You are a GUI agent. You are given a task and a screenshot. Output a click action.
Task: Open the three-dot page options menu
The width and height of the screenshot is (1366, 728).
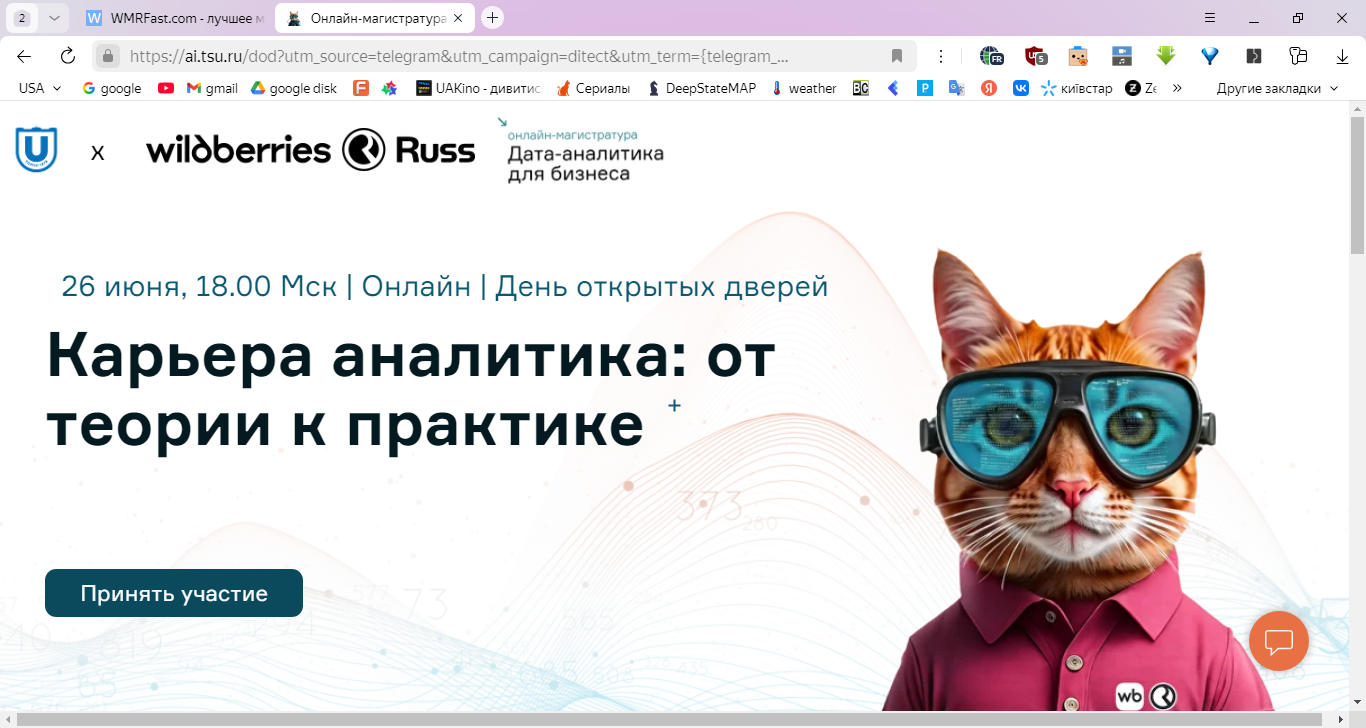[x=941, y=56]
